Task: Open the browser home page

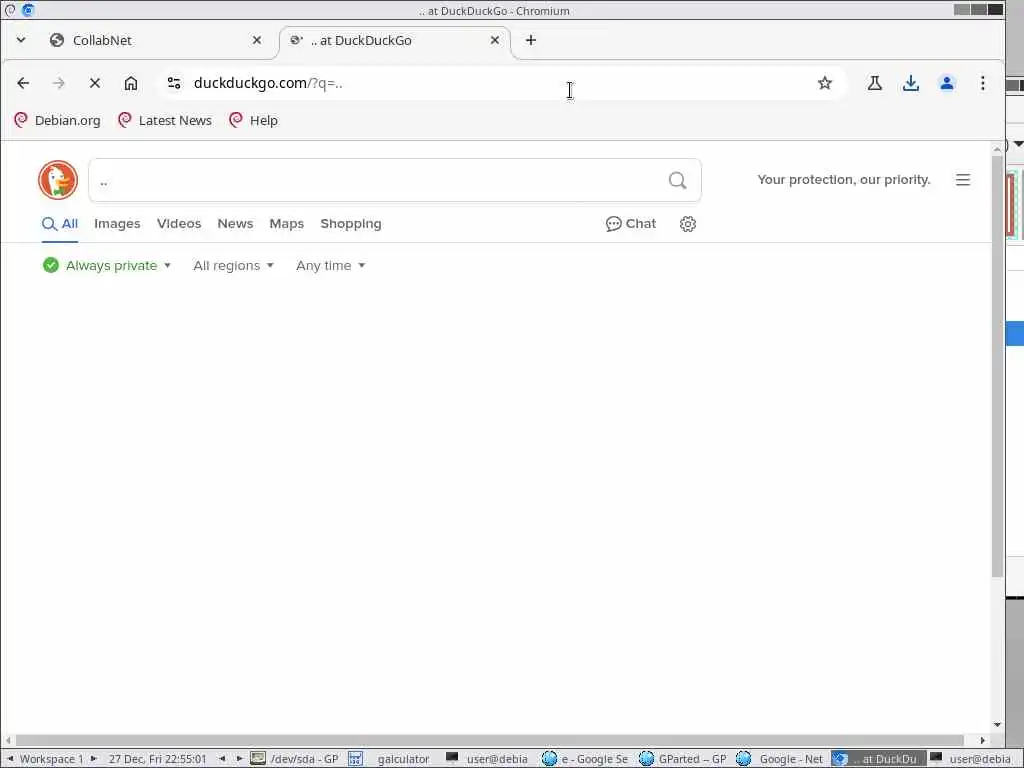Action: point(131,83)
